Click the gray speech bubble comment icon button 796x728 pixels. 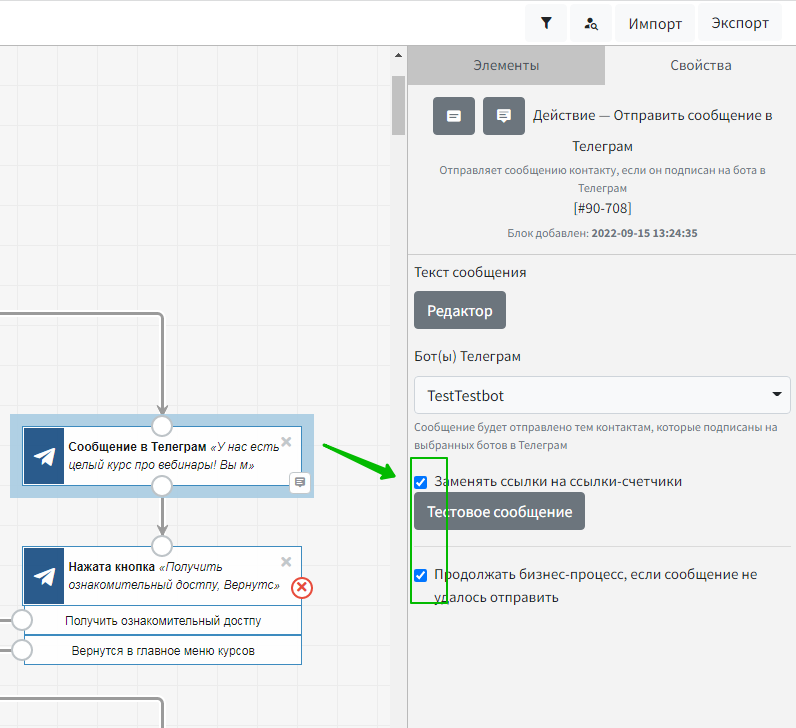(x=504, y=116)
